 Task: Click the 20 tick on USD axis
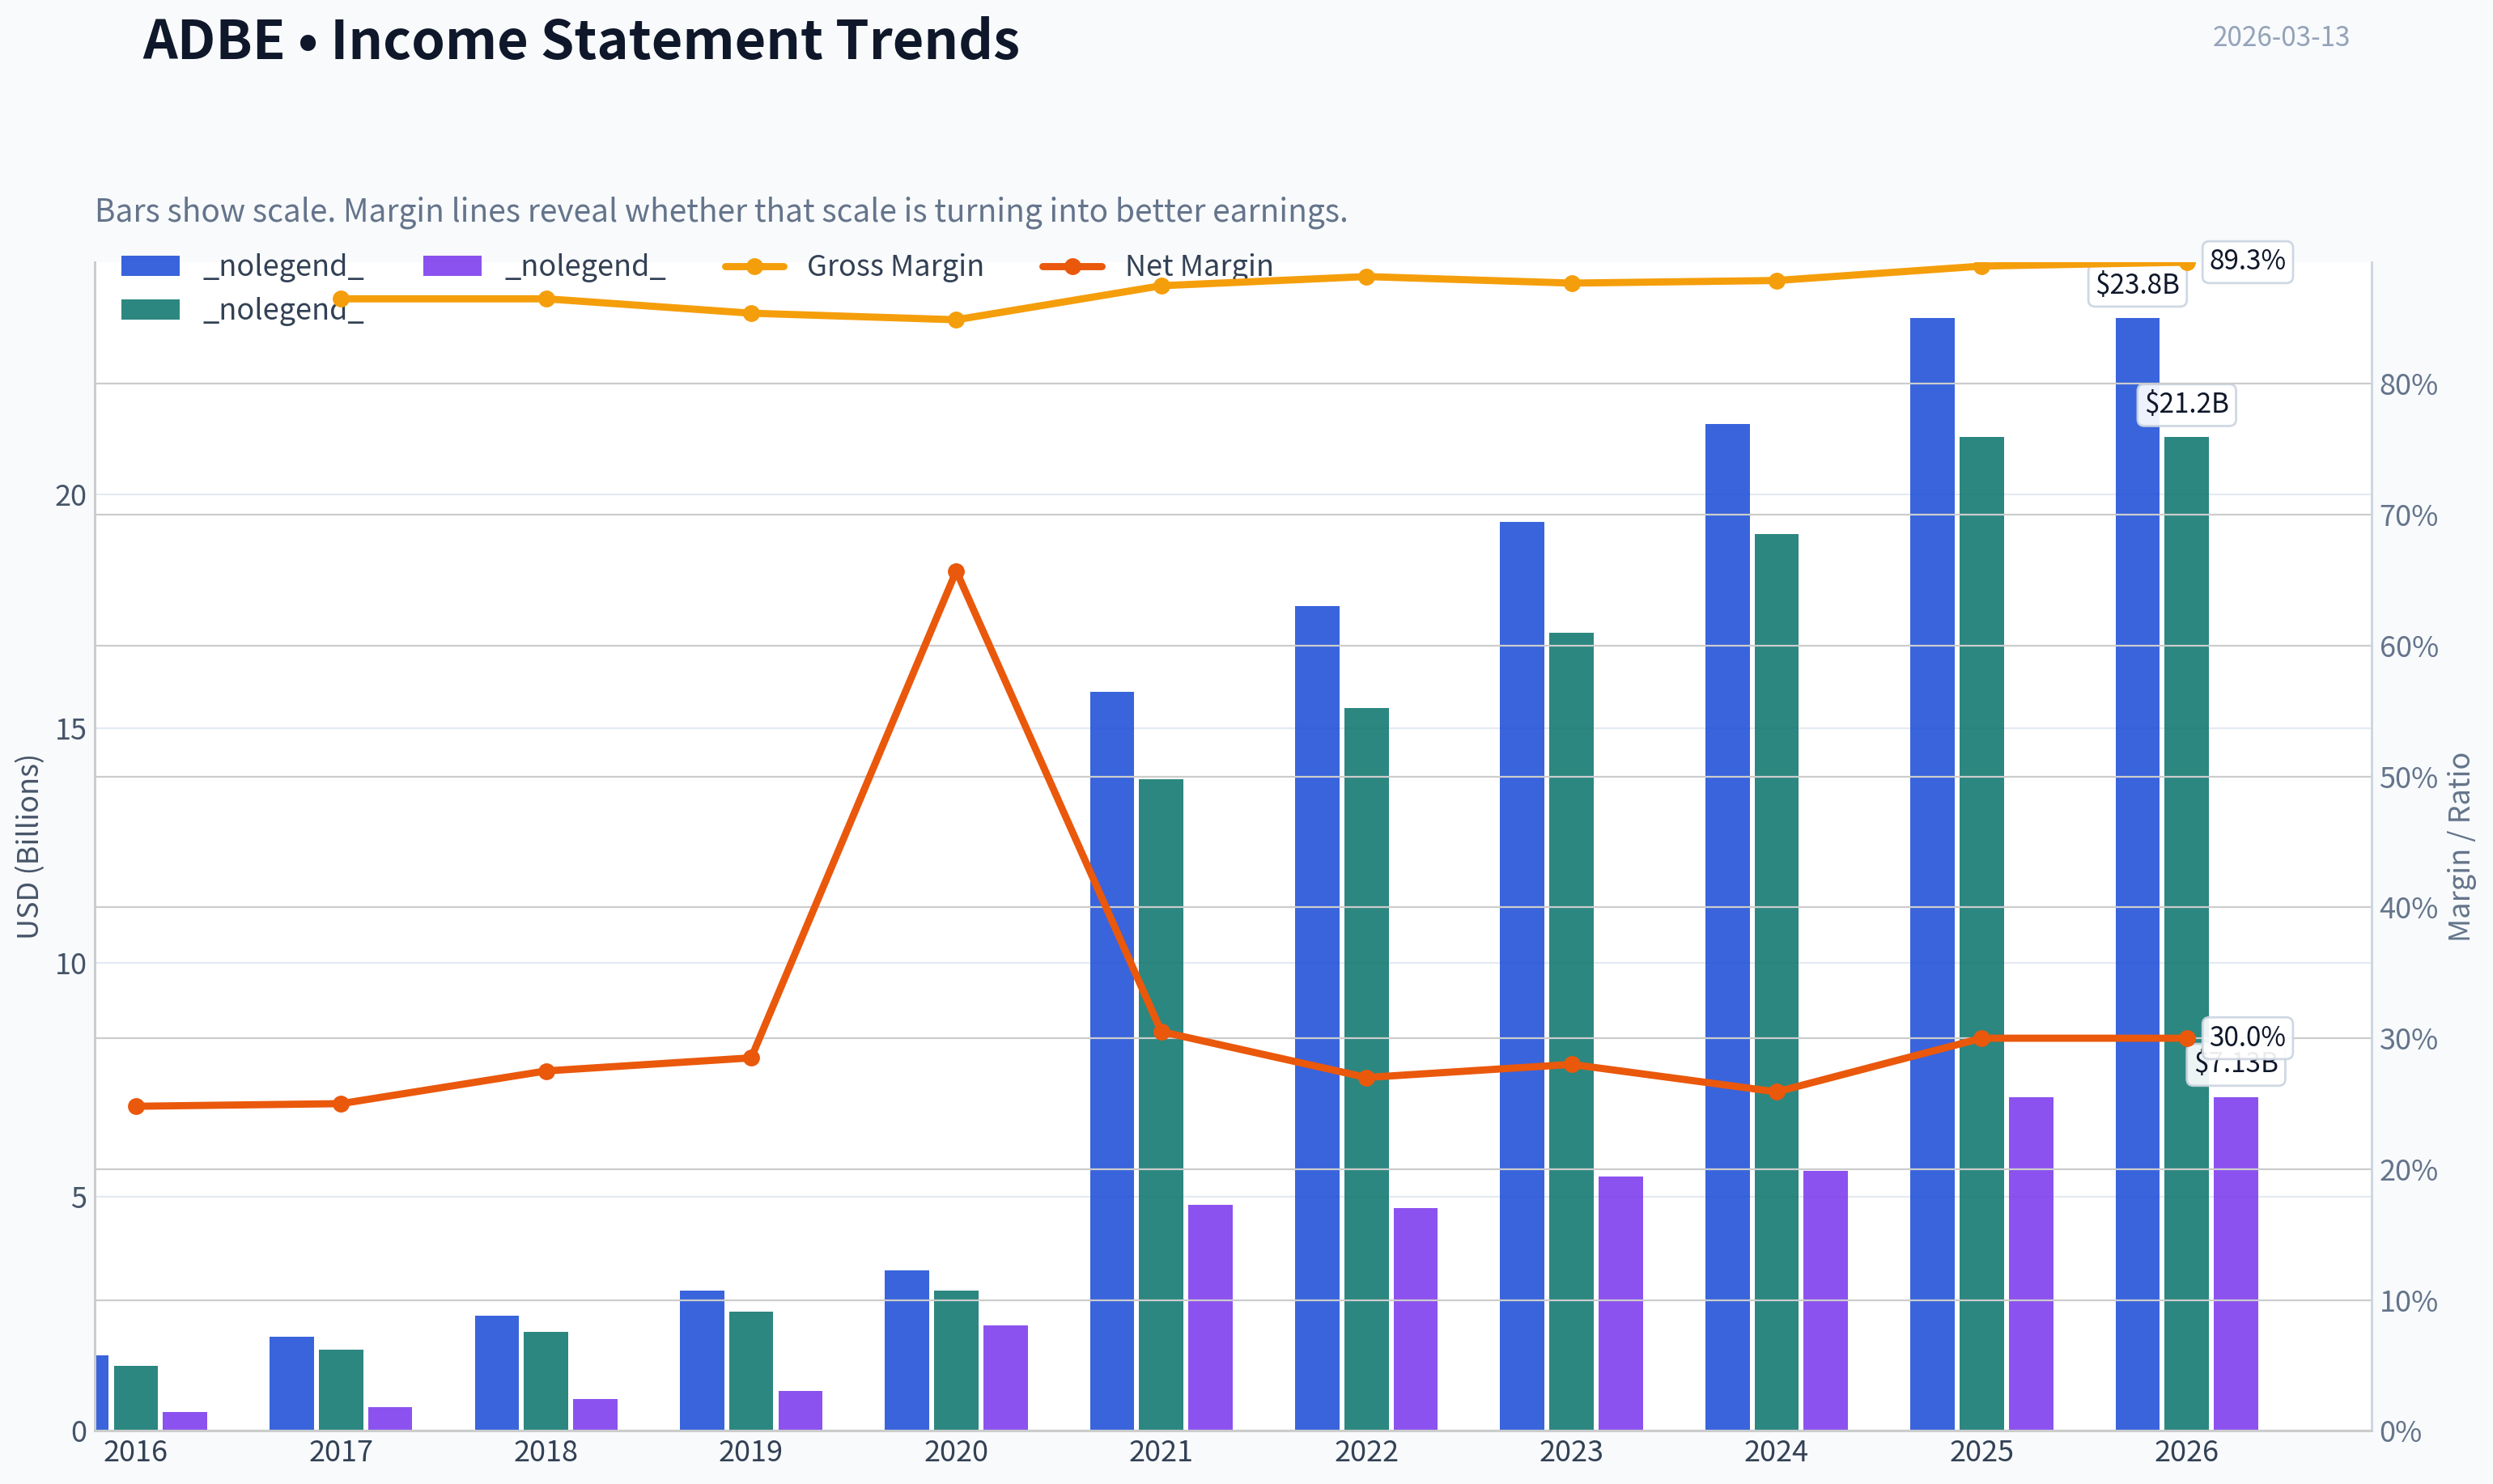[x=71, y=496]
